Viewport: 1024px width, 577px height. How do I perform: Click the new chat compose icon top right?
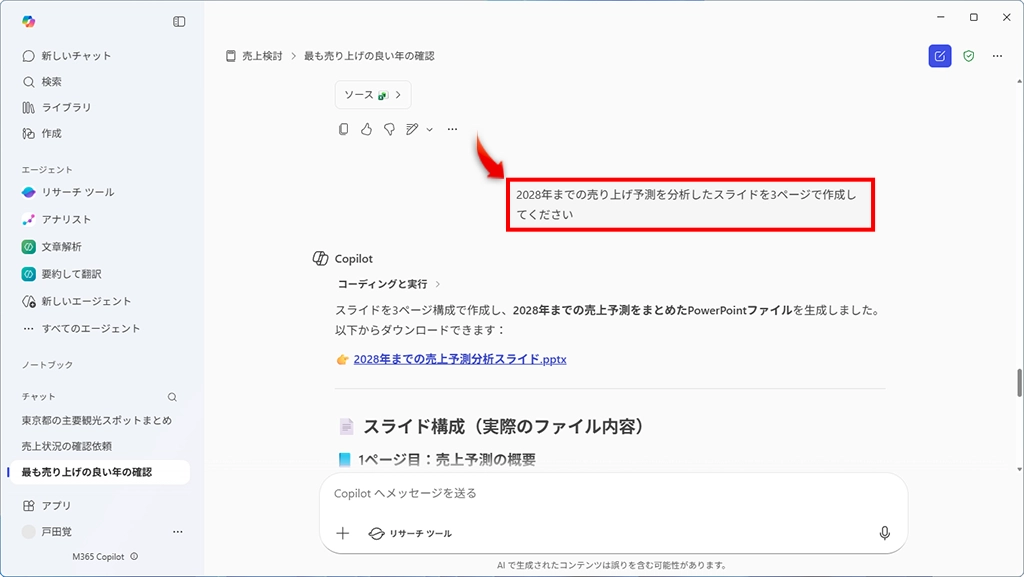click(x=939, y=56)
